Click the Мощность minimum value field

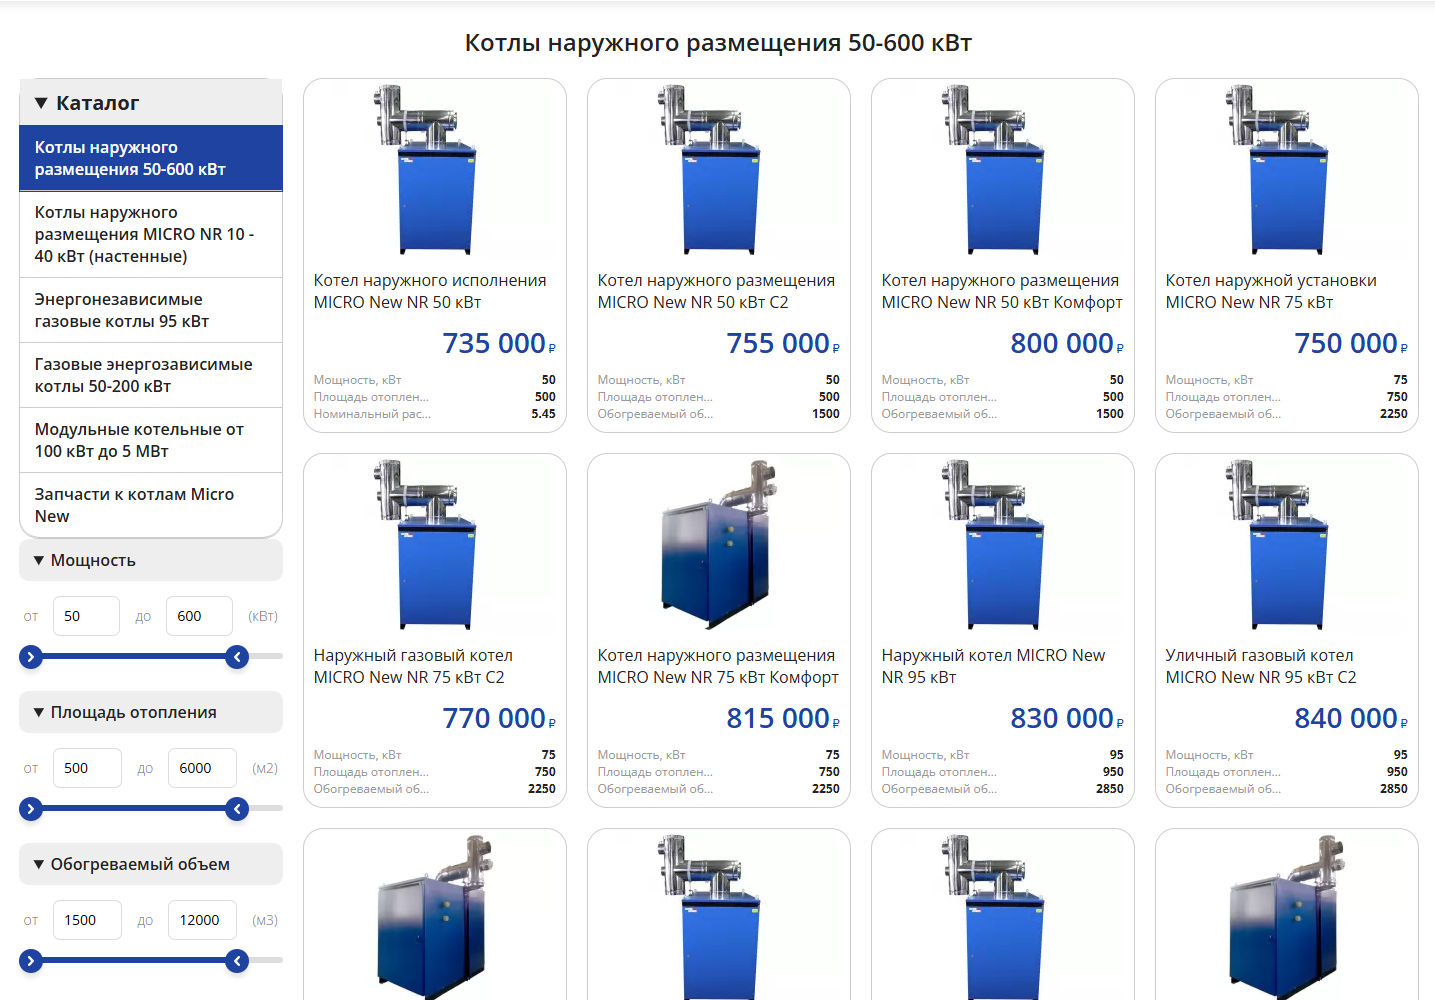point(86,616)
